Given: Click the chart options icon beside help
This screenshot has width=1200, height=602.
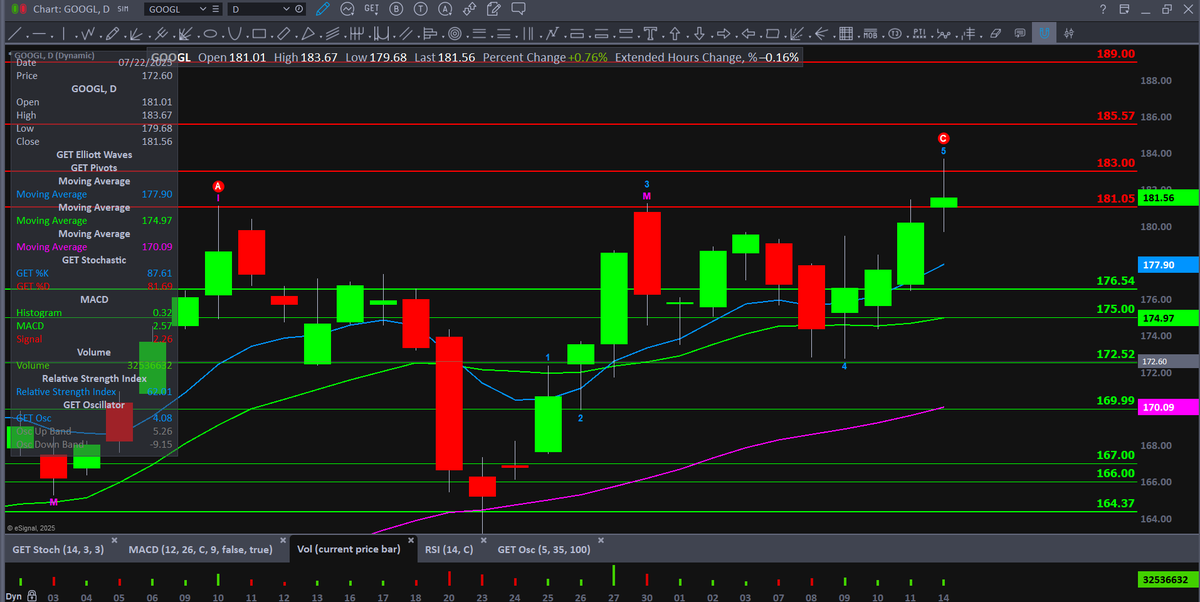Looking at the screenshot, I should point(1124,9).
